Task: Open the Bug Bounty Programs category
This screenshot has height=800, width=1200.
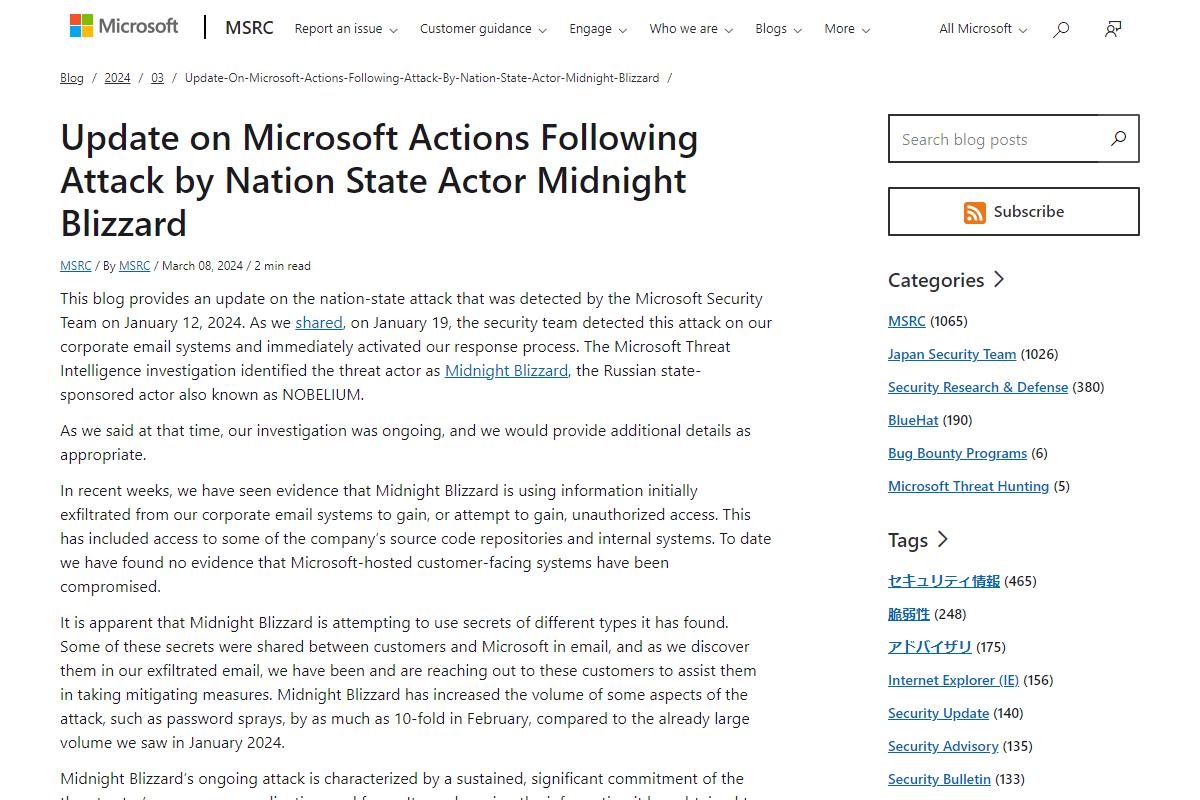Action: point(957,453)
